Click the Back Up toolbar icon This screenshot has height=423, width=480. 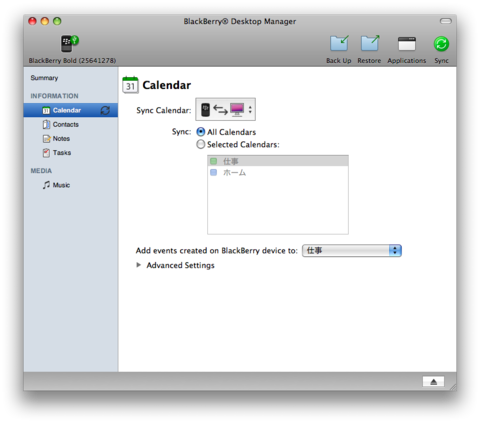tap(339, 43)
